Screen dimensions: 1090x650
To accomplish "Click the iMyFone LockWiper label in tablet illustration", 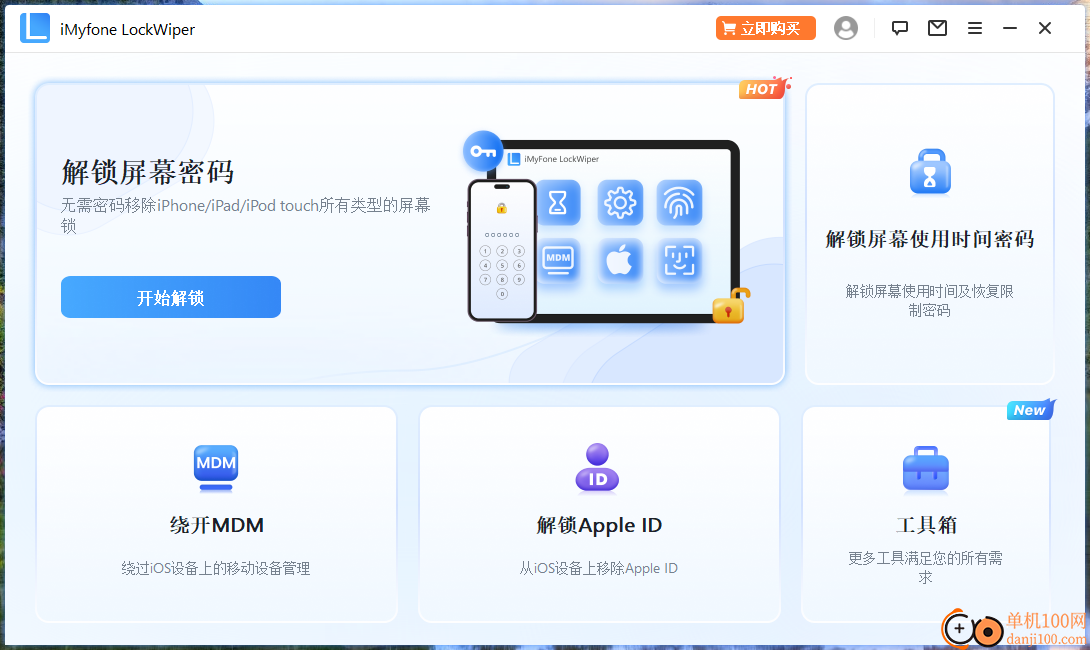I will point(561,159).
